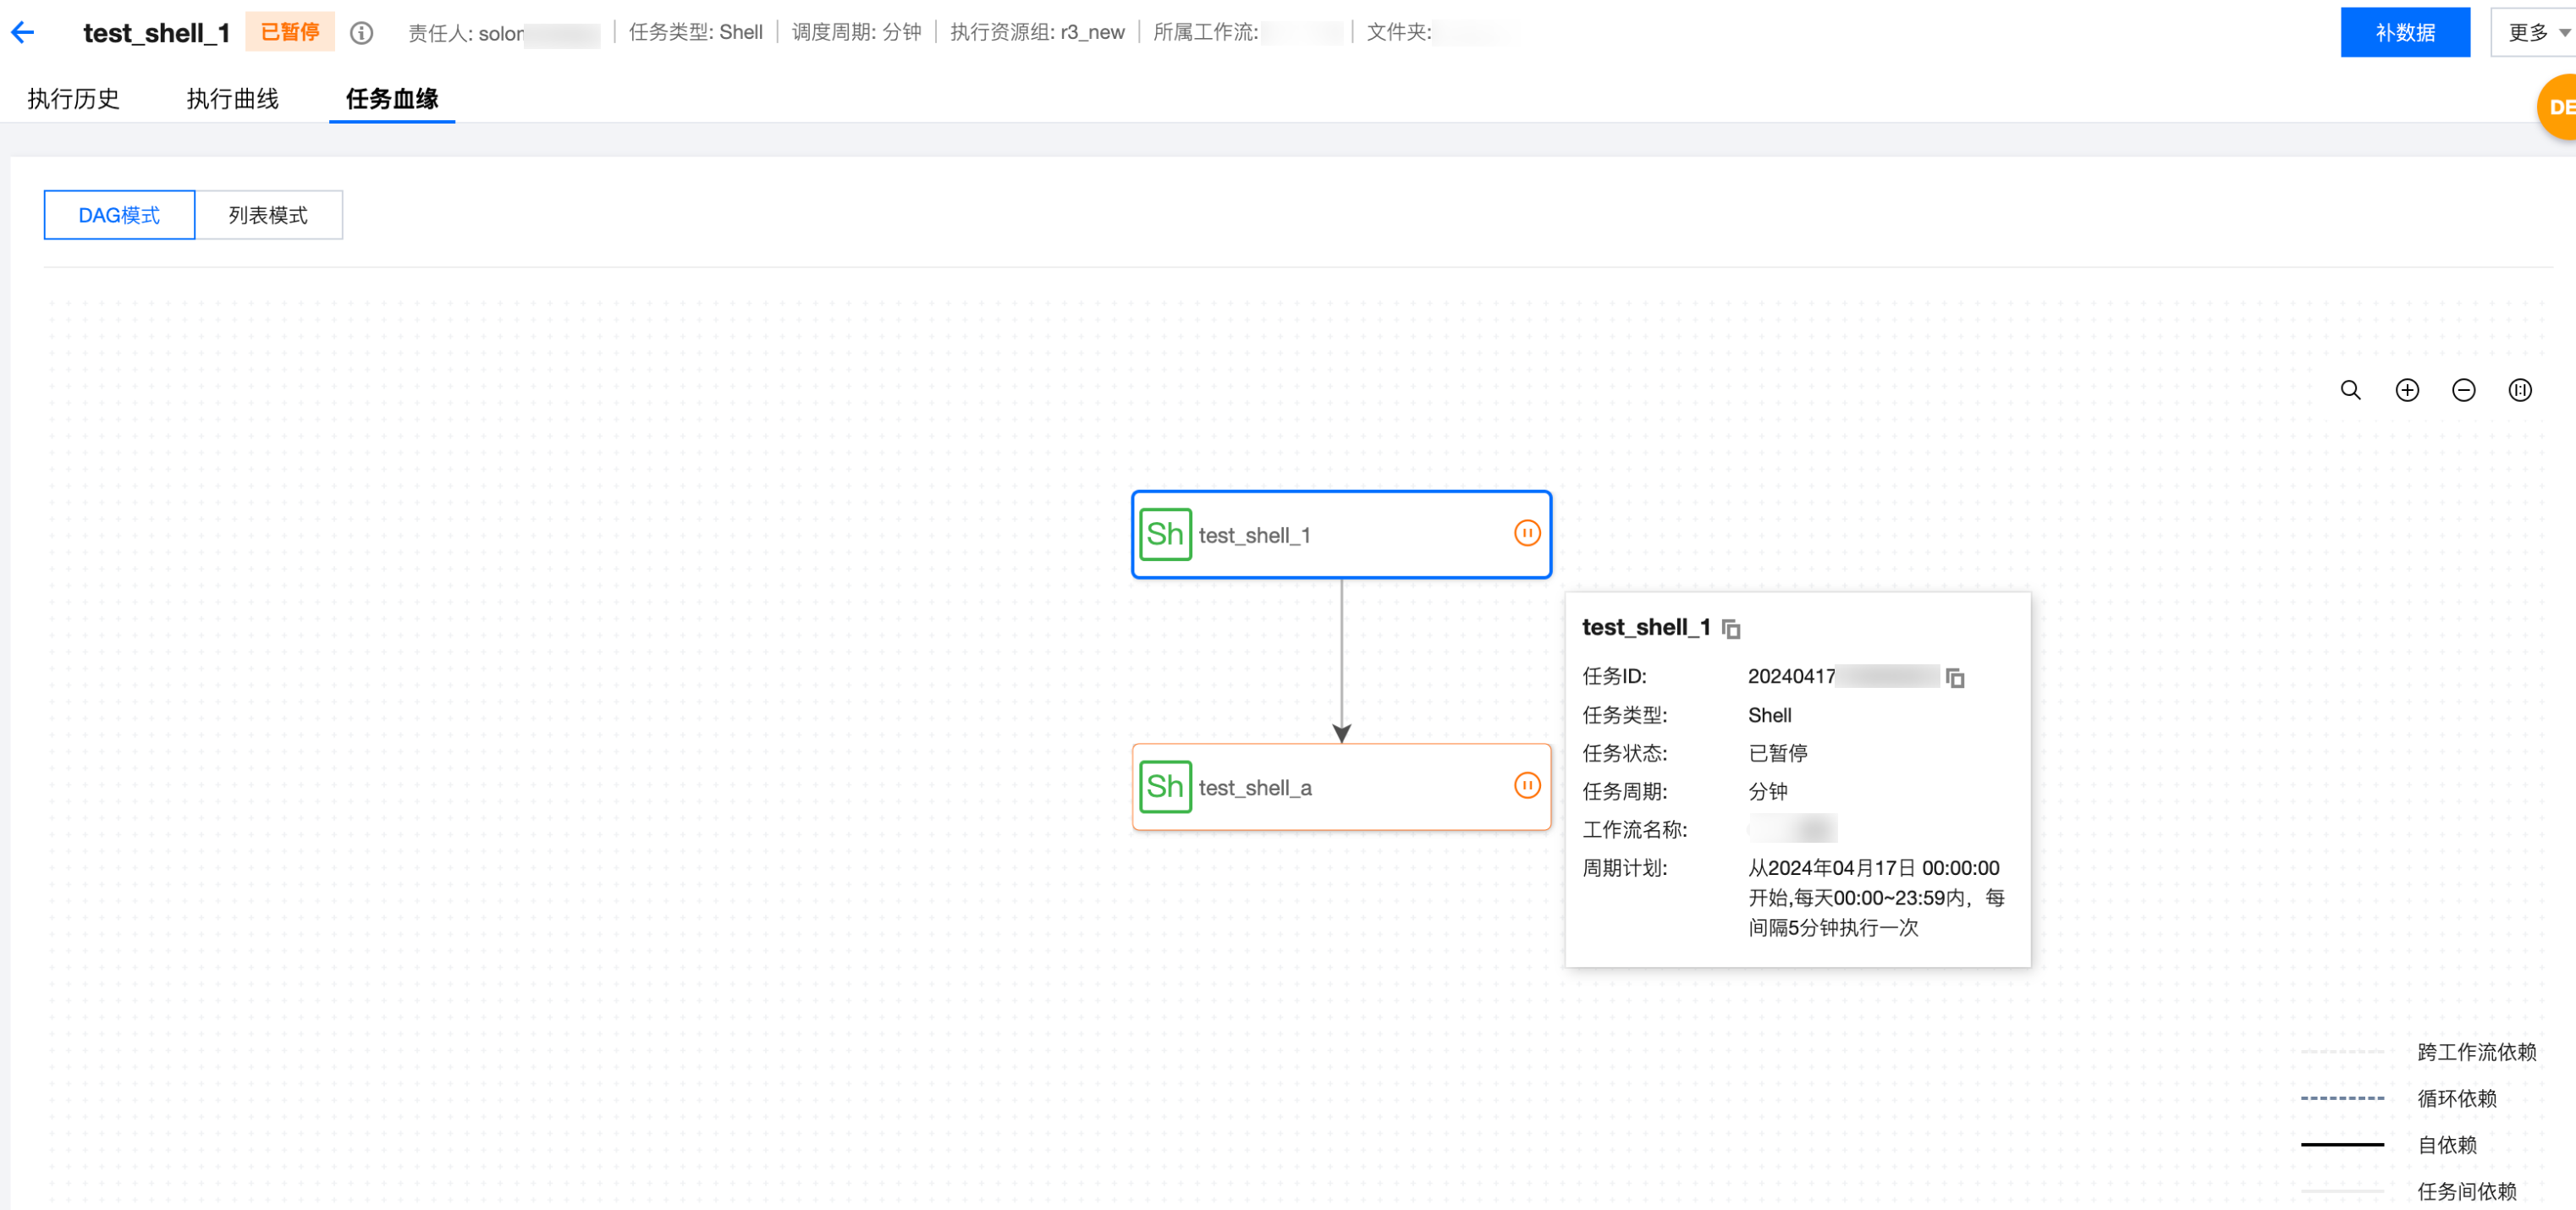Open the 执行曲线 tab
This screenshot has width=2576, height=1210.
[x=232, y=99]
